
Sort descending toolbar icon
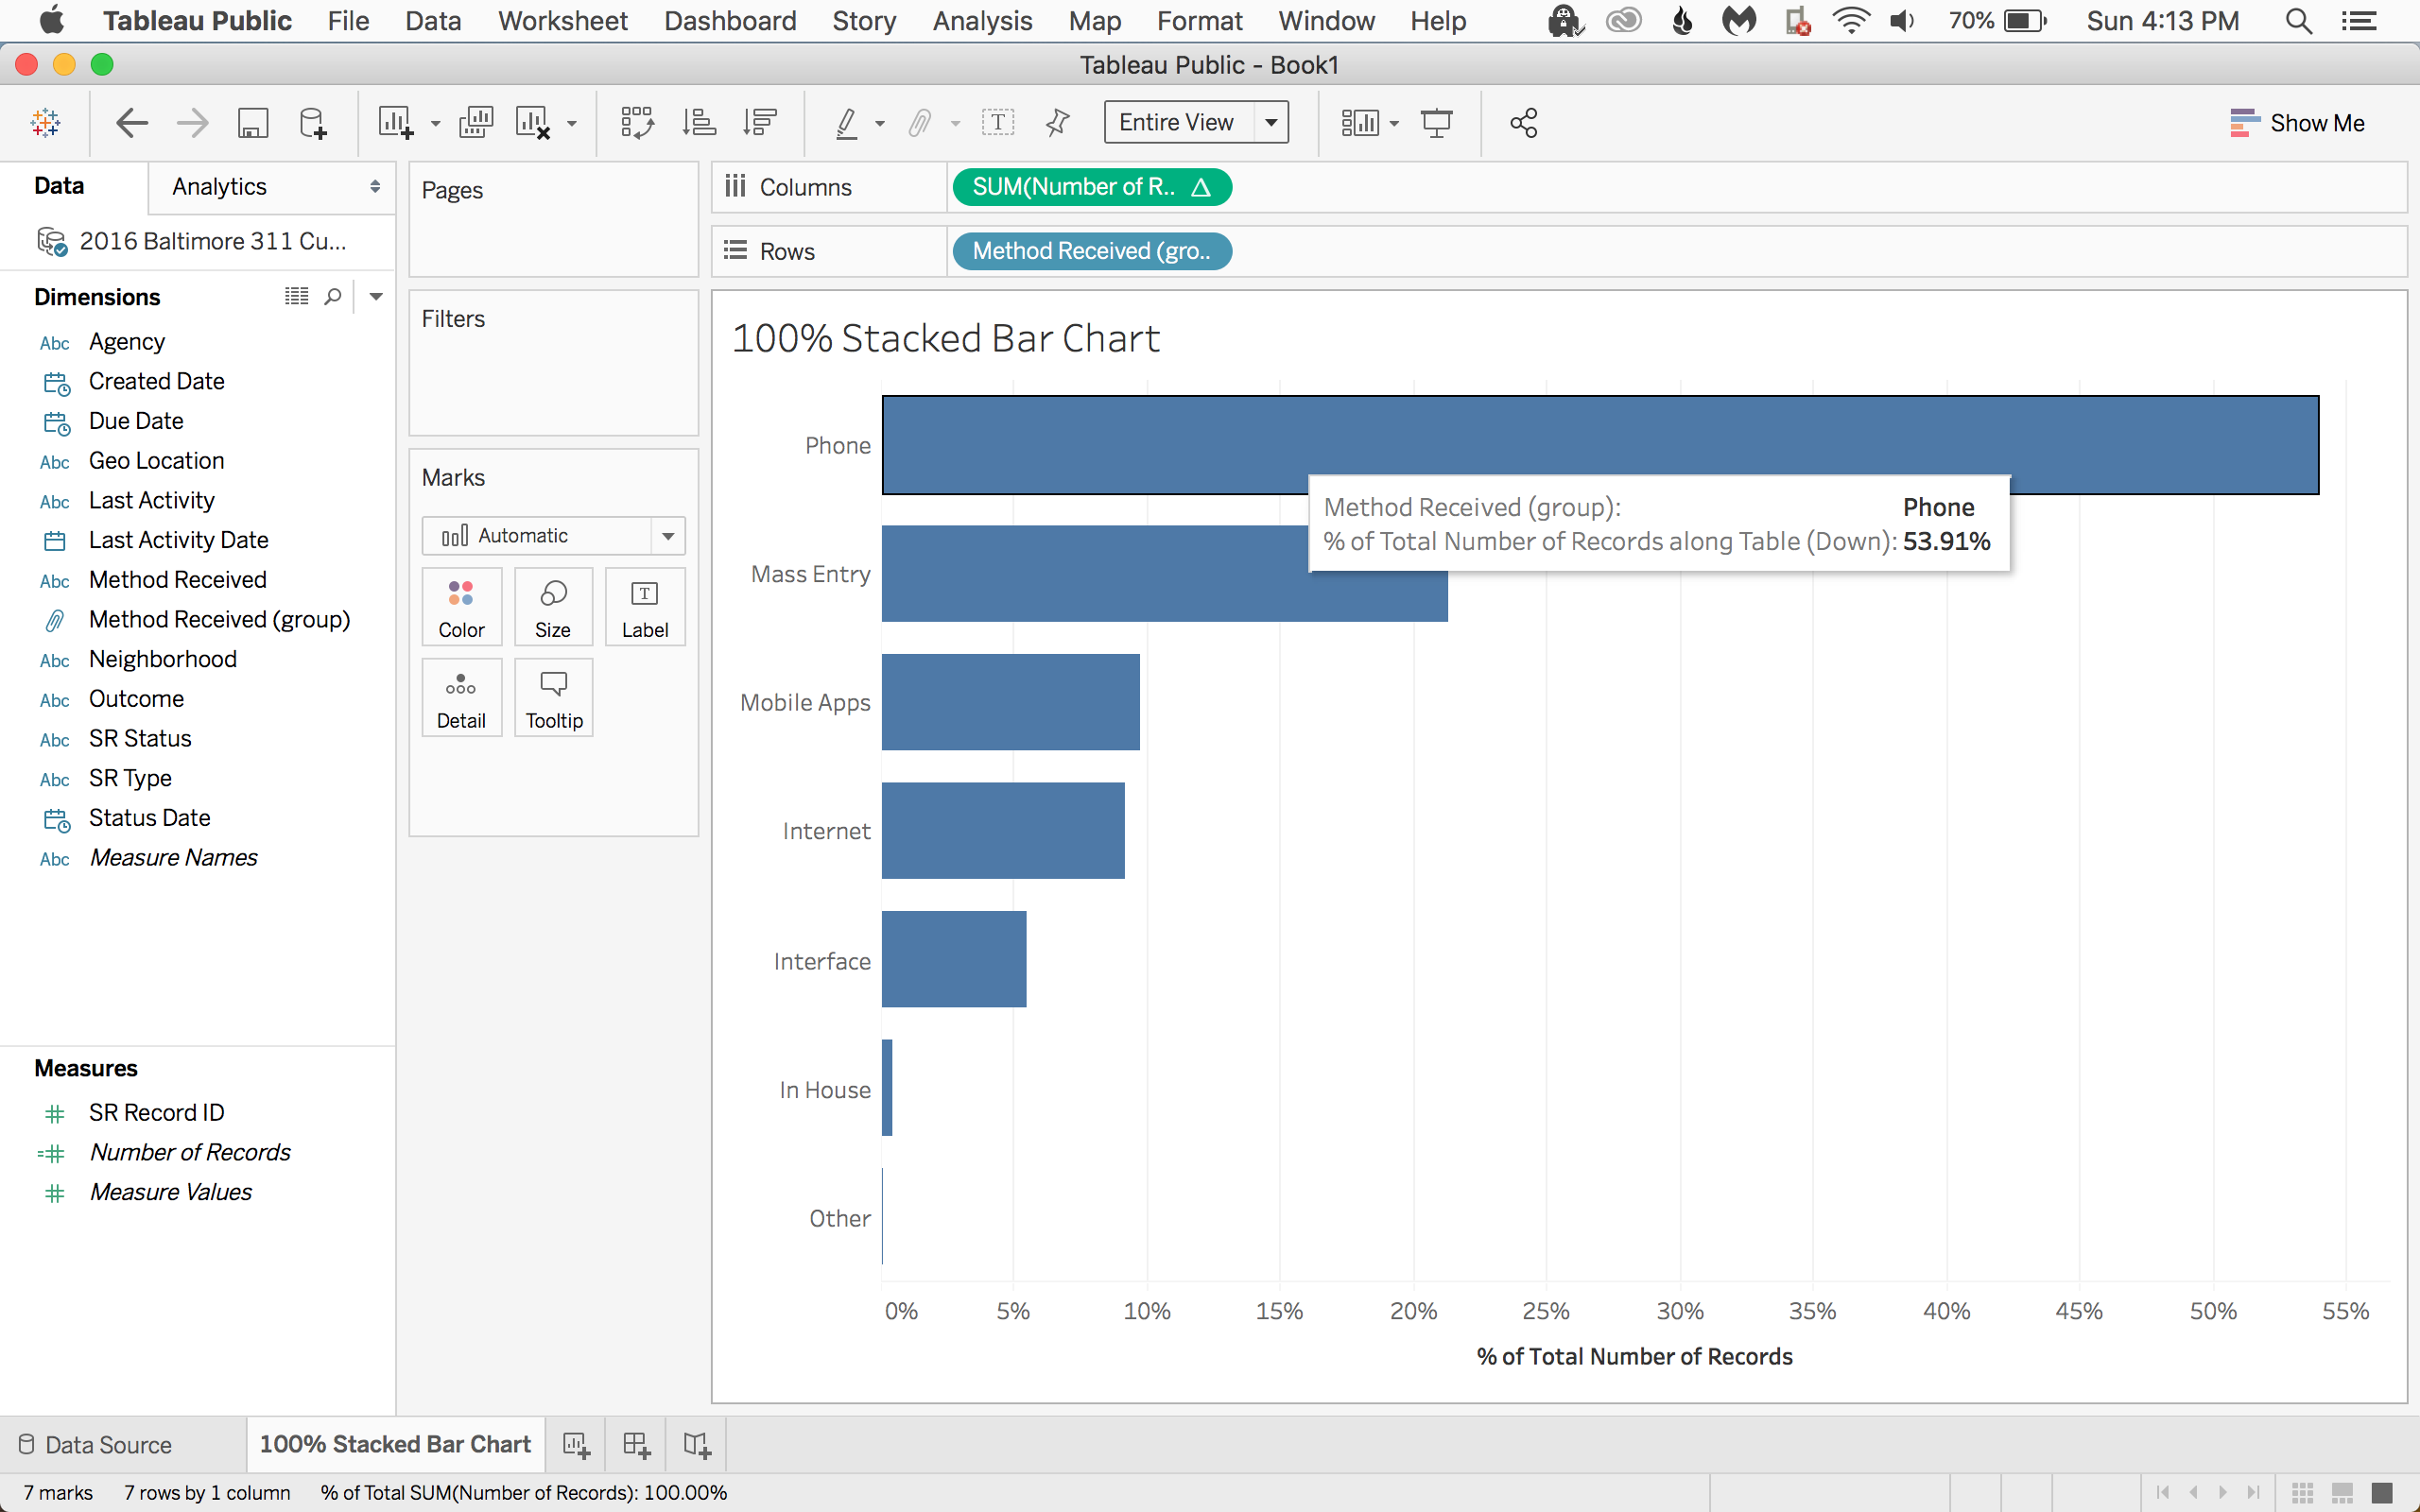pos(760,123)
